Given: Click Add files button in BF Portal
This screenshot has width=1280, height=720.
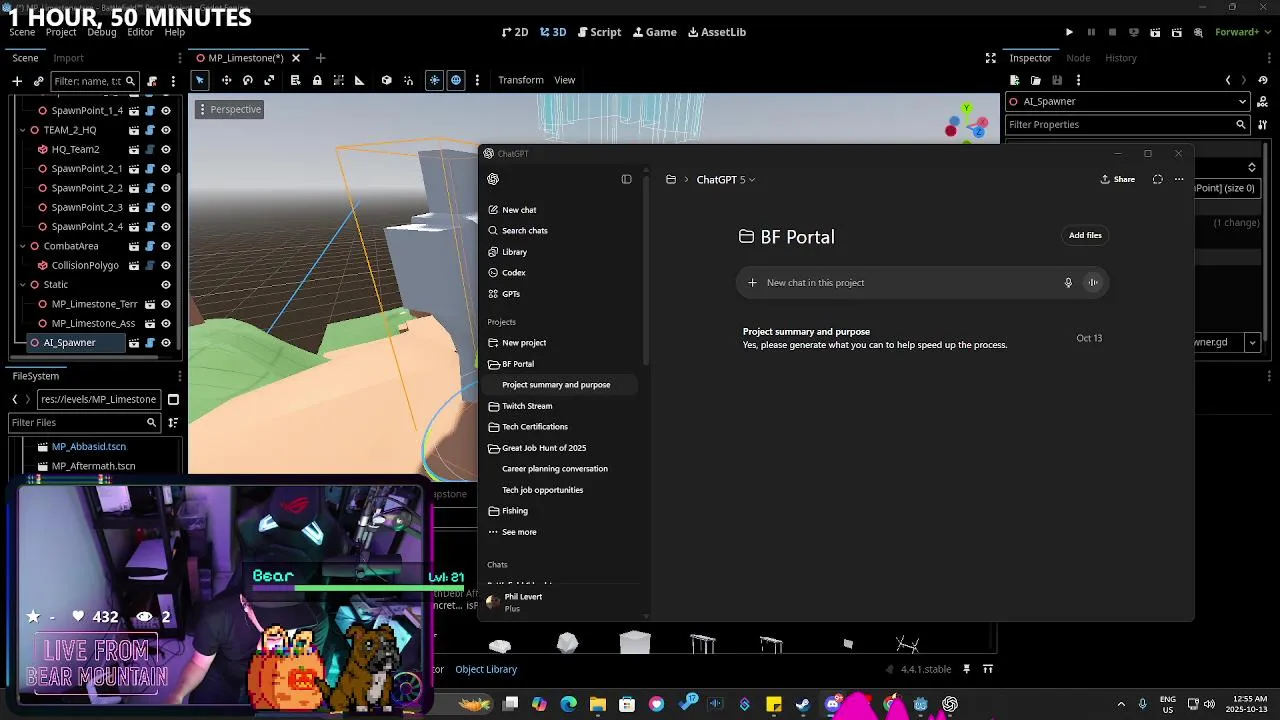Looking at the screenshot, I should (x=1085, y=236).
